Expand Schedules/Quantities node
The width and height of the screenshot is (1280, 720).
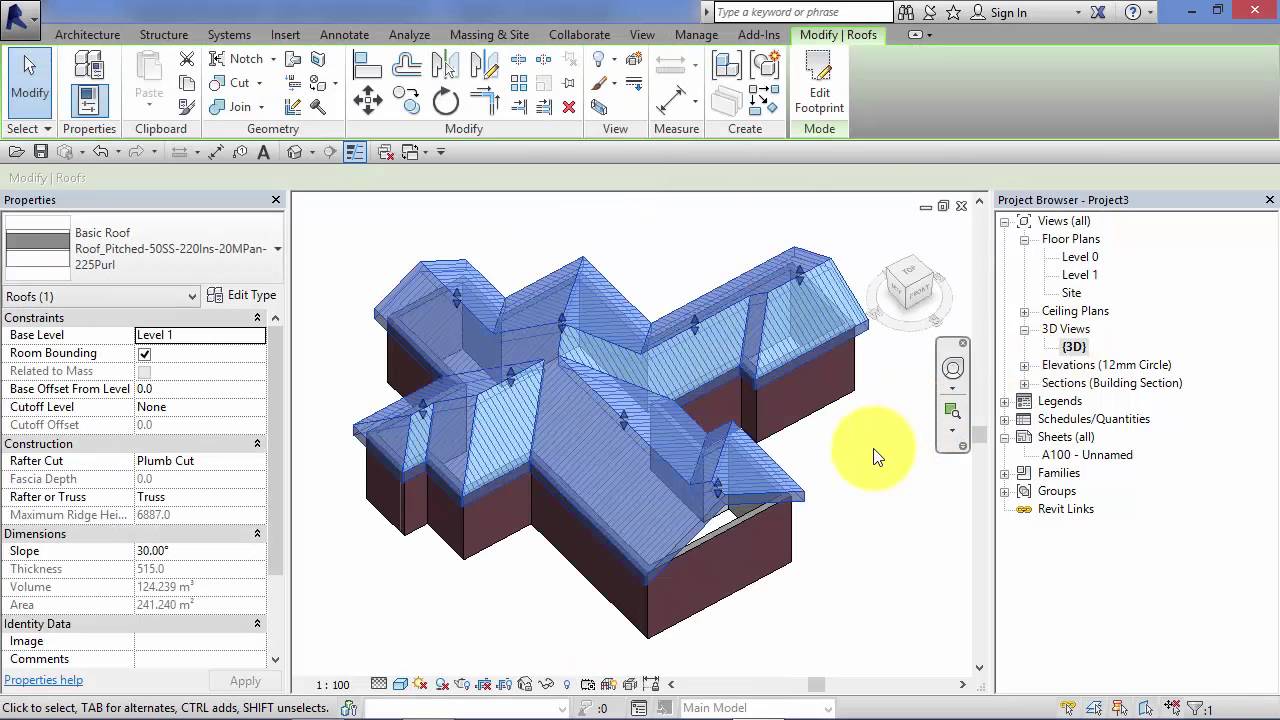click(1005, 419)
